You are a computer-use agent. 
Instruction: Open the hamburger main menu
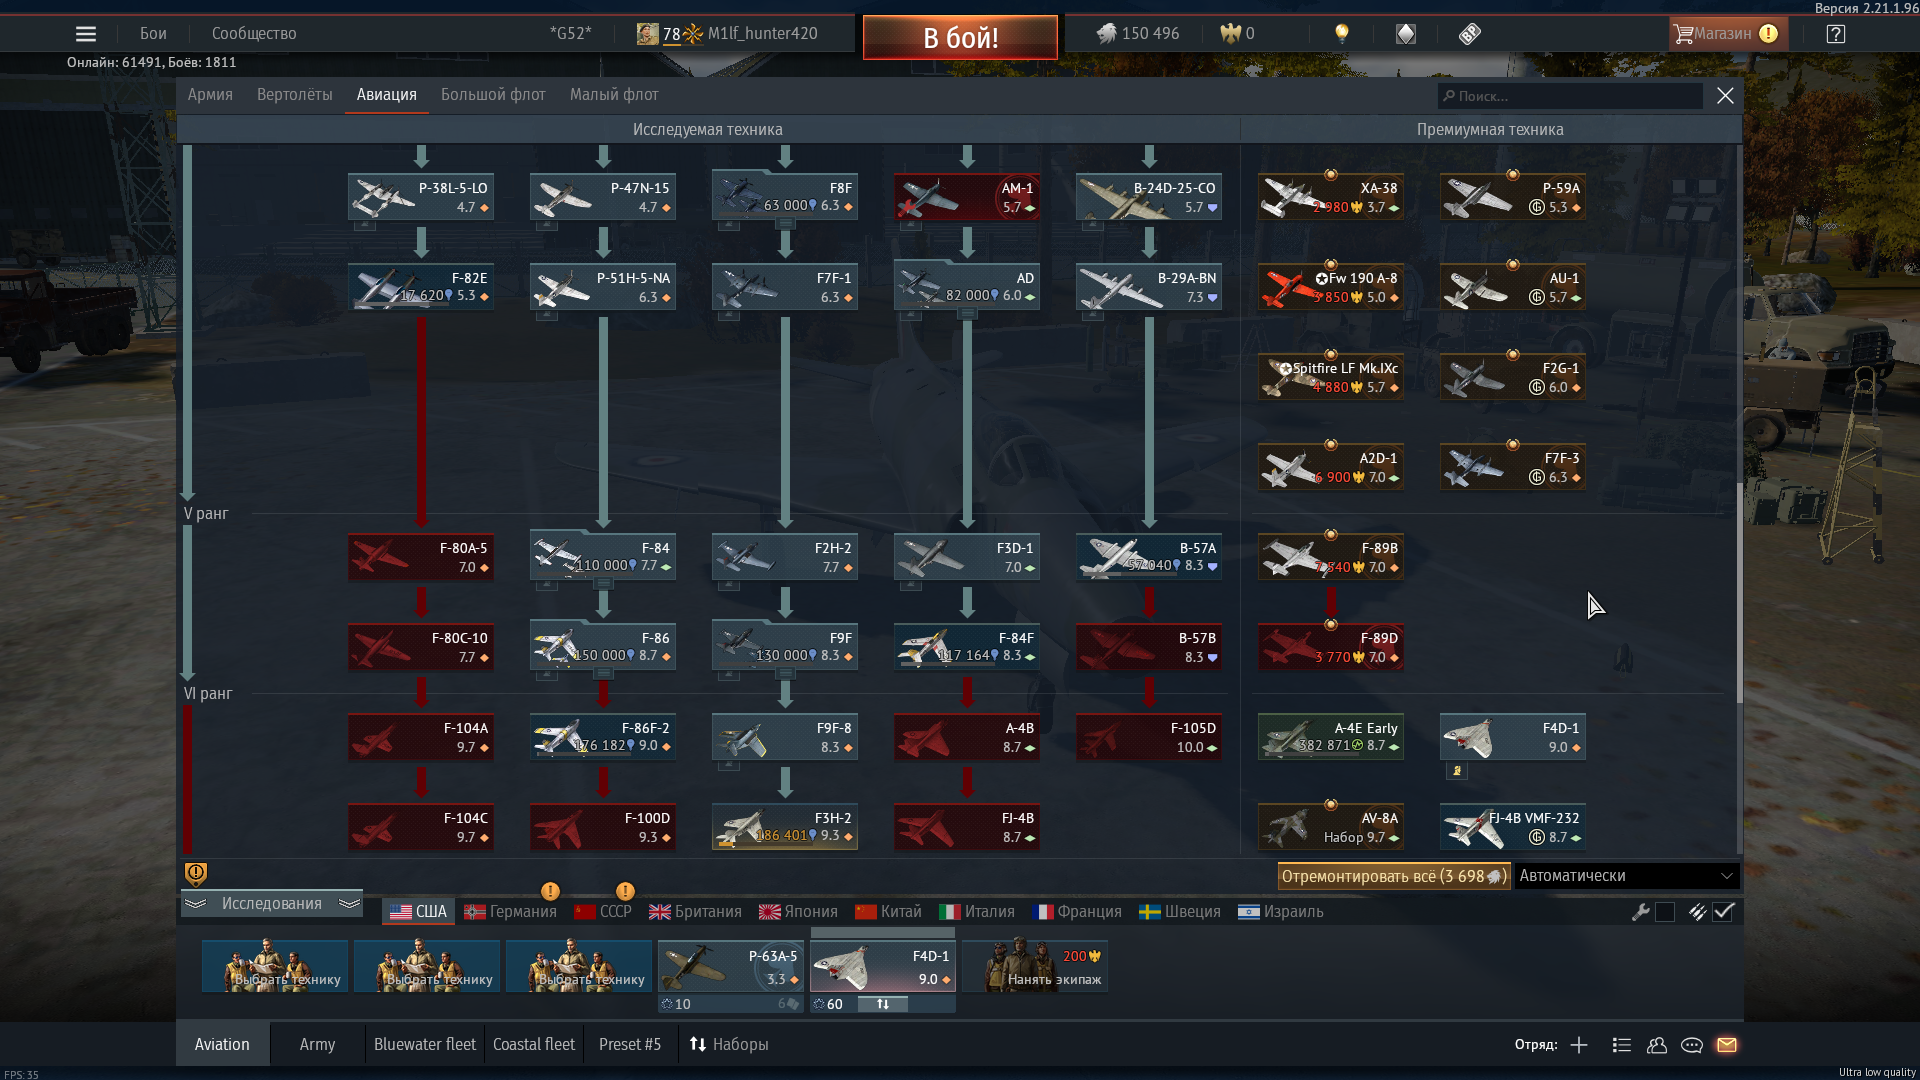tap(86, 34)
